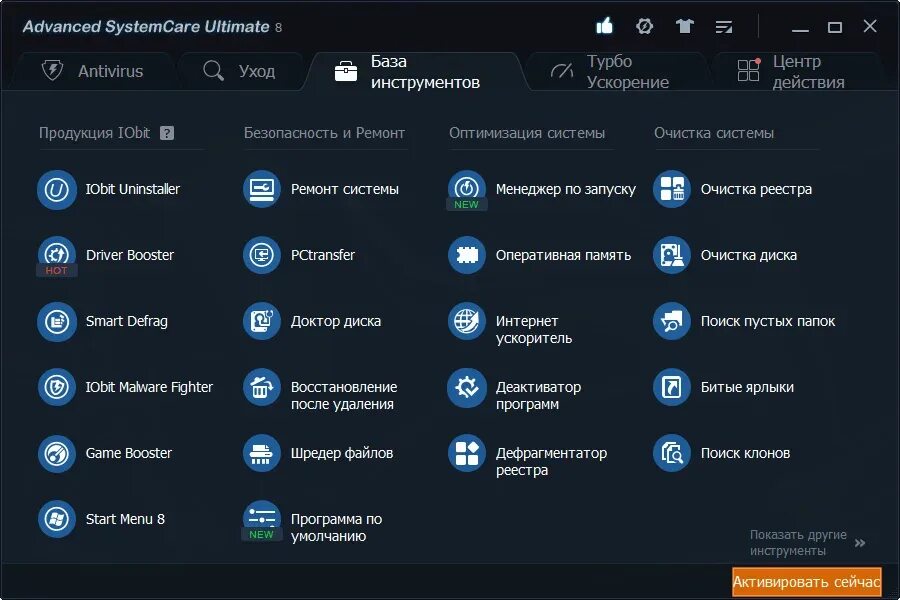Viewport: 900px width, 600px height.
Task: Click the Game Booster text label
Action: pos(129,454)
